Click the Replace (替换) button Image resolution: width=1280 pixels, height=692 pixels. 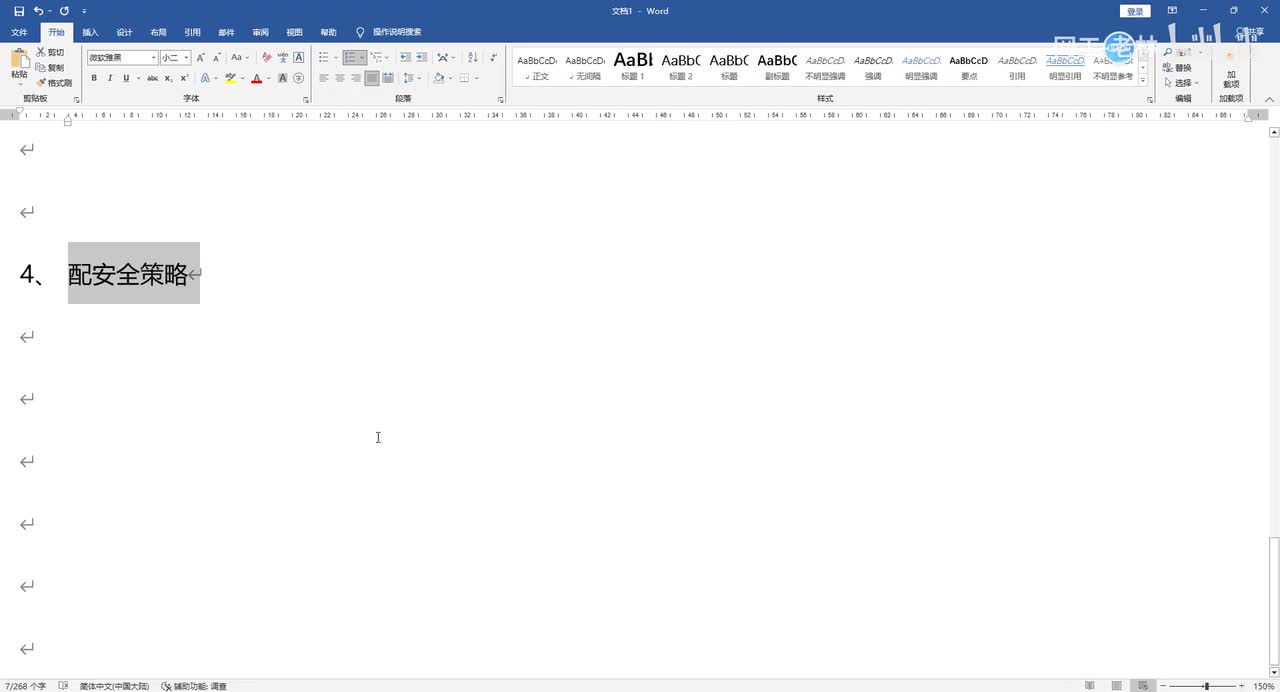click(1178, 68)
